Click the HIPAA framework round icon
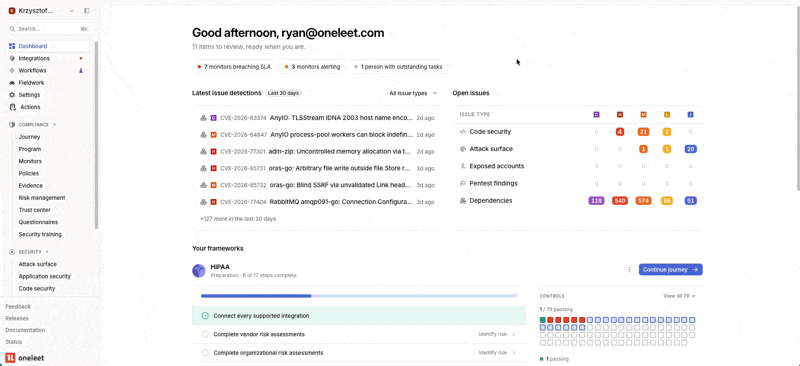The image size is (800, 366). [199, 271]
